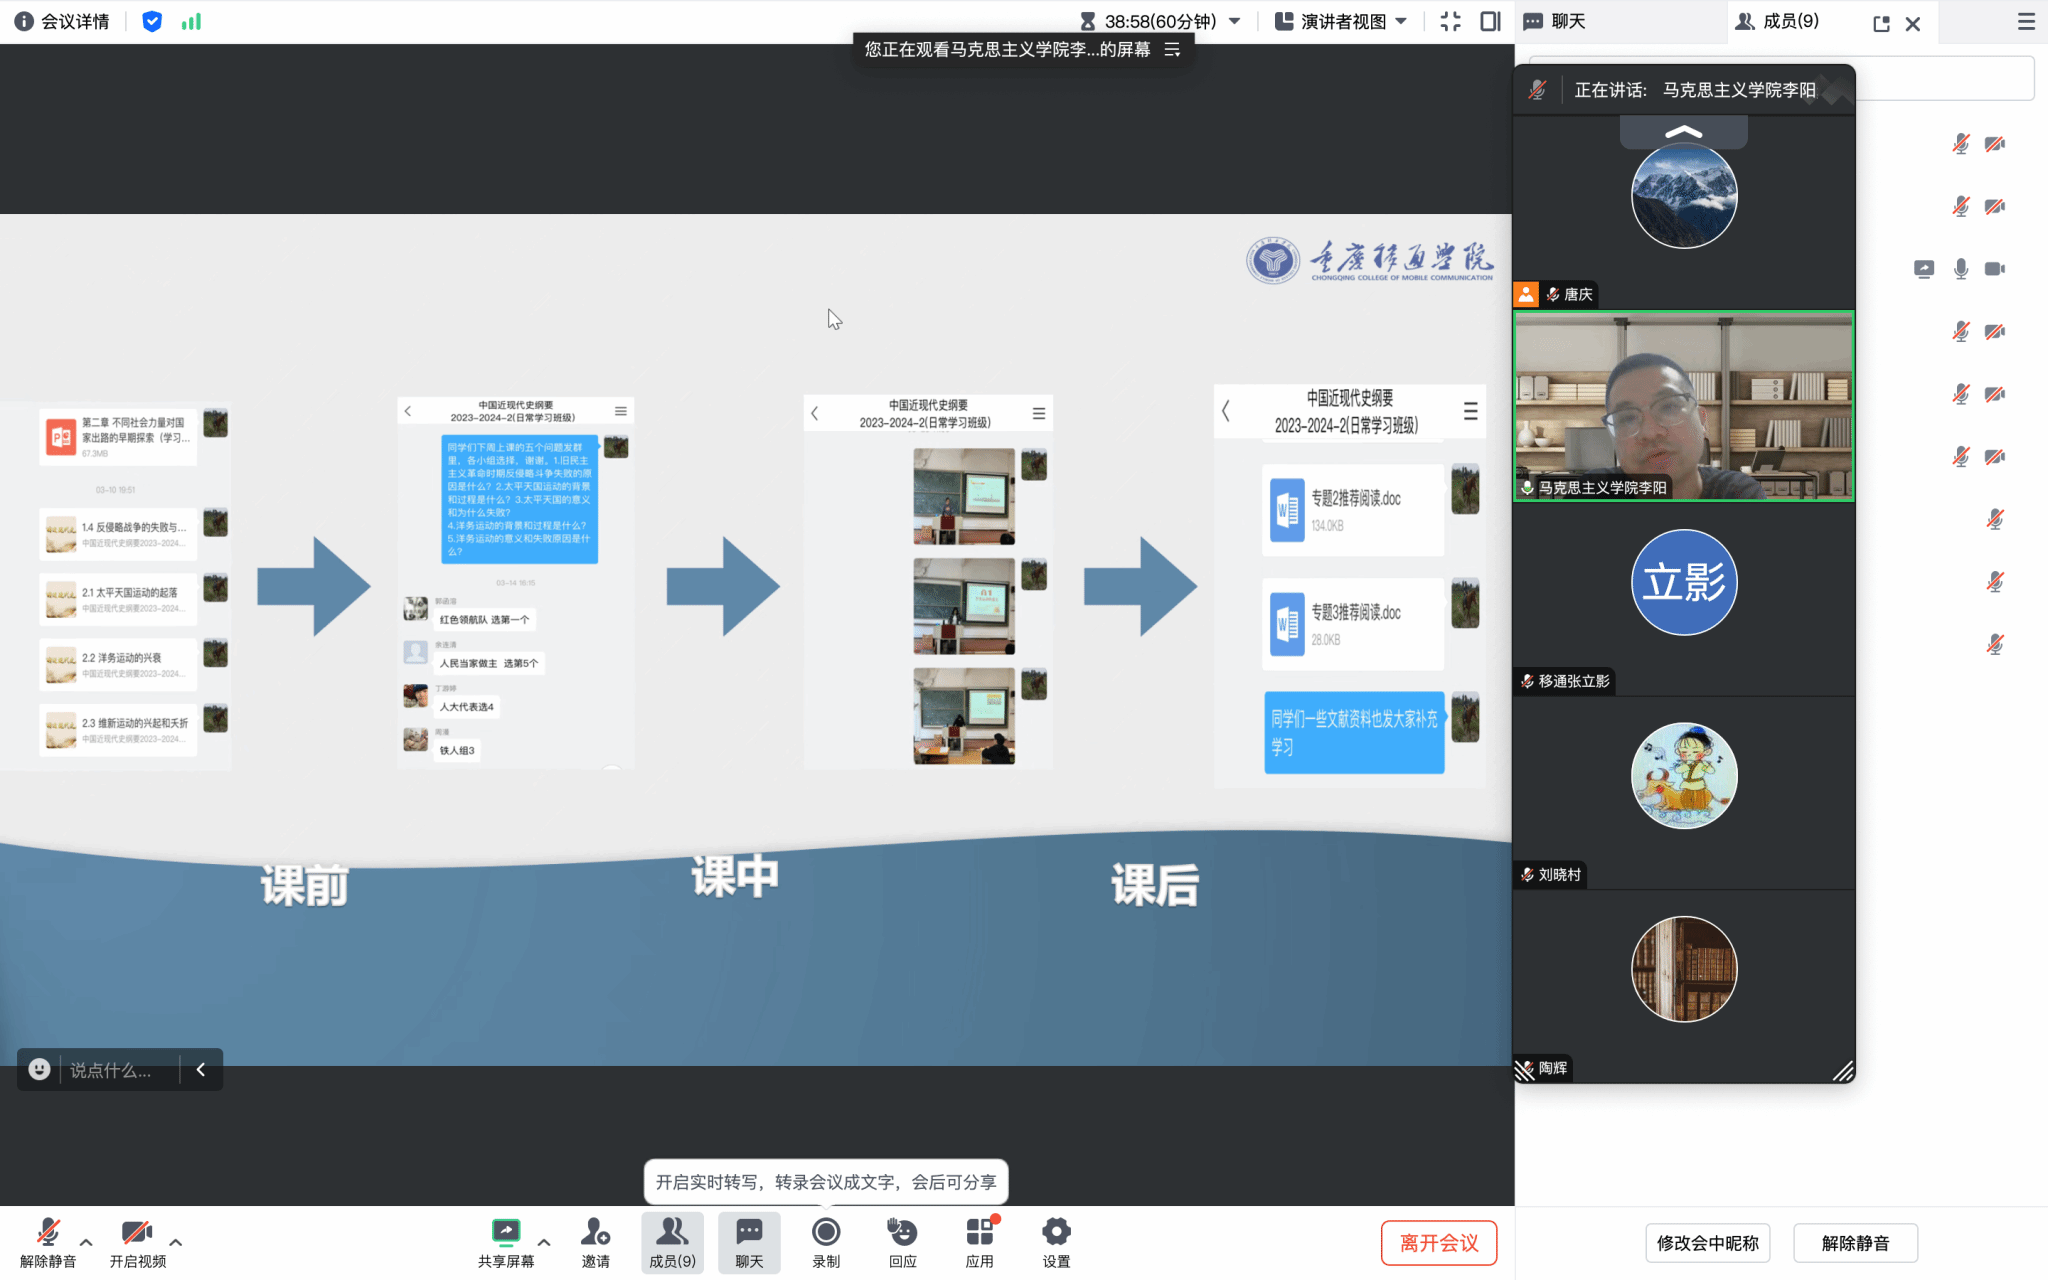Click the green network signal bars icon
Viewport: 2048px width, 1280px height.
pyautogui.click(x=191, y=22)
